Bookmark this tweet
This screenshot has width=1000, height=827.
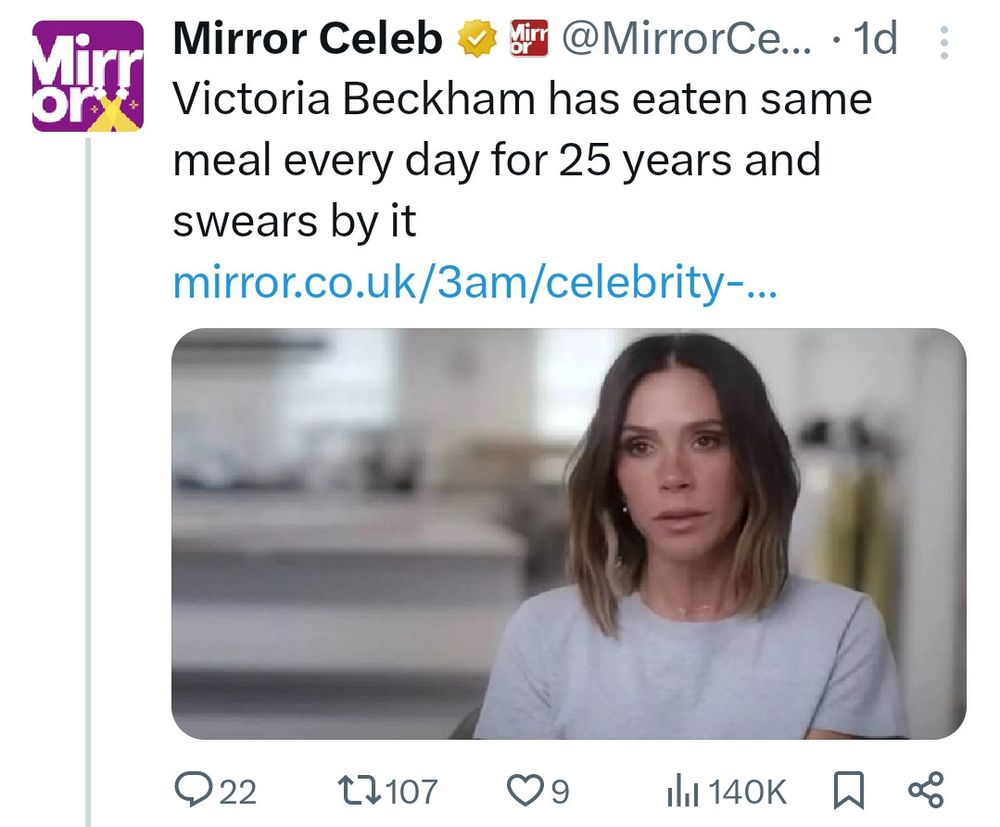pos(846,791)
